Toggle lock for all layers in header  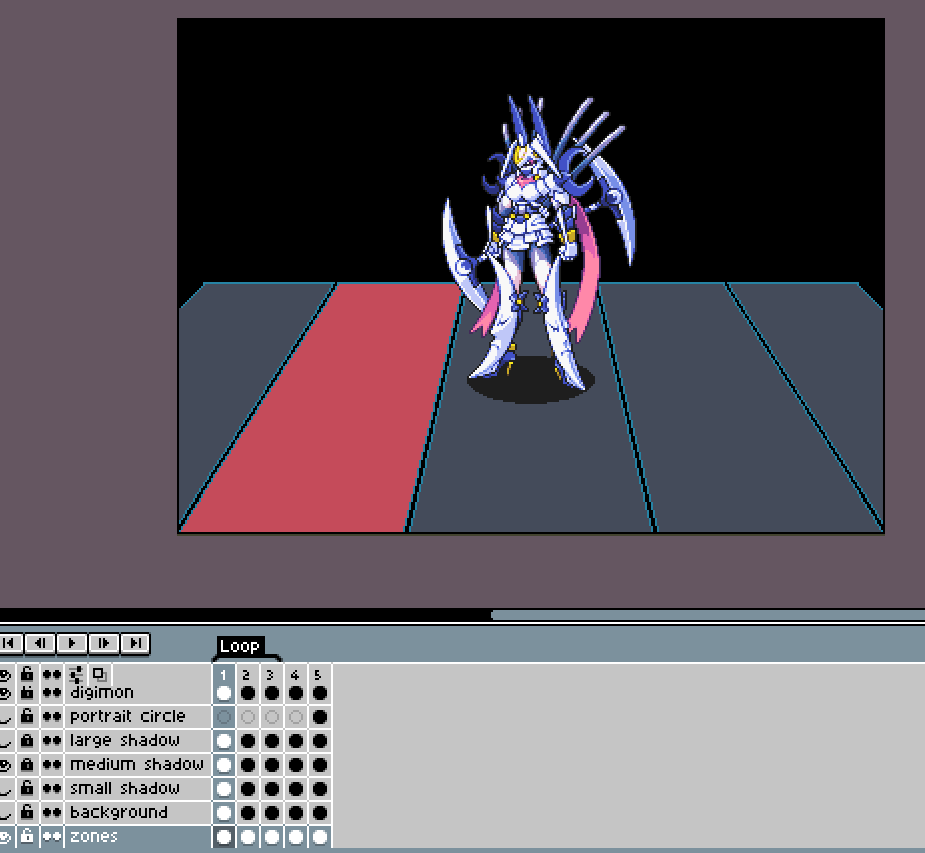tap(27, 674)
